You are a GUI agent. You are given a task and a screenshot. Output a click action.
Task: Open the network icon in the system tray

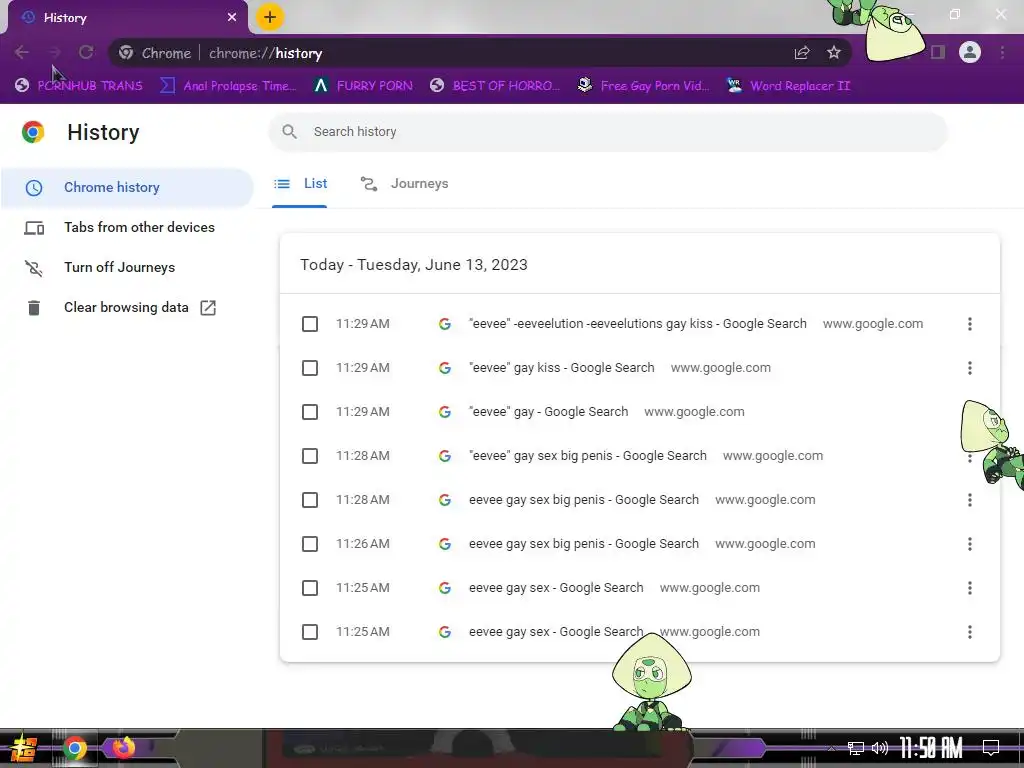point(856,748)
